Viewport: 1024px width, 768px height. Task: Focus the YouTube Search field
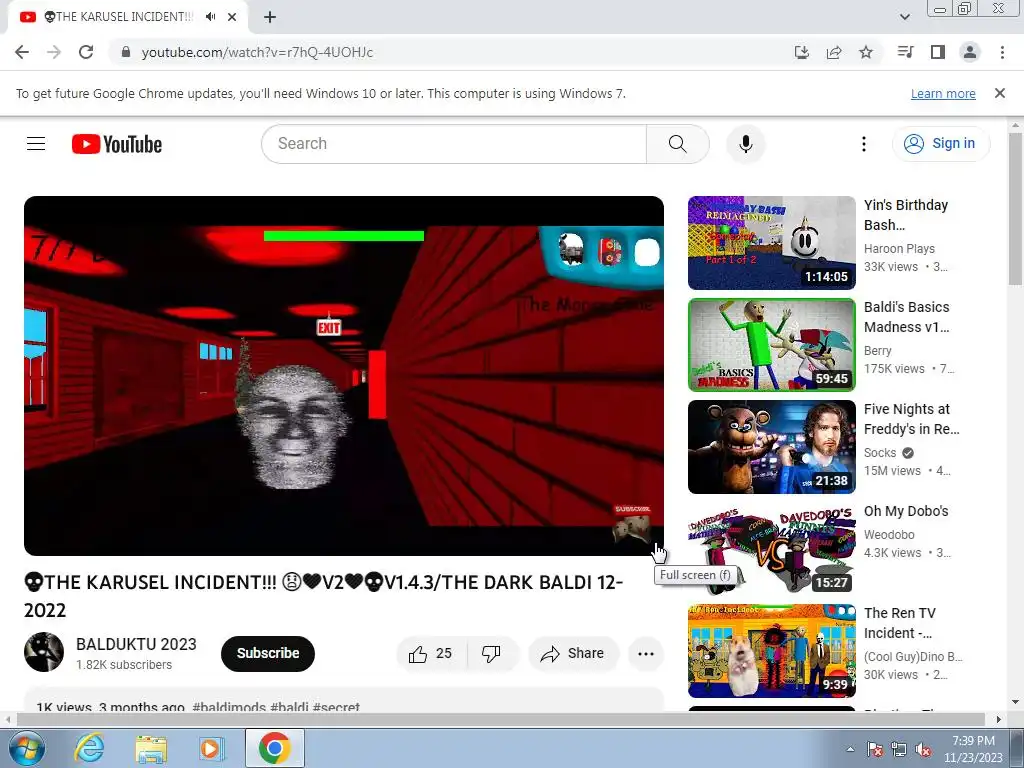click(454, 144)
